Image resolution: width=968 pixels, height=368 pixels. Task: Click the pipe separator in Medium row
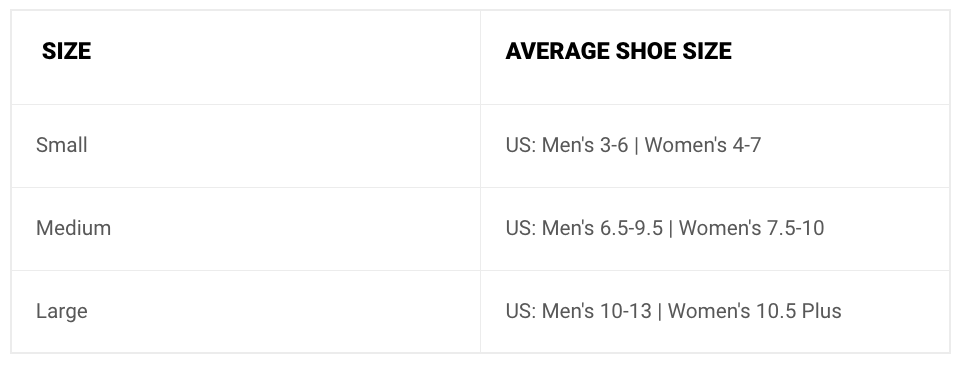(671, 228)
